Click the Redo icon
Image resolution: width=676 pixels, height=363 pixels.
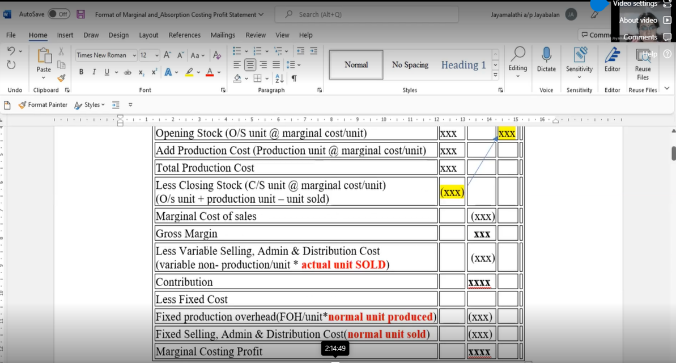(x=11, y=65)
